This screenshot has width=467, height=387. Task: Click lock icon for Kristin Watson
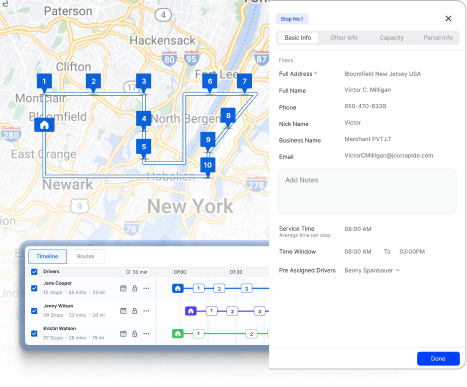pyautogui.click(x=134, y=334)
